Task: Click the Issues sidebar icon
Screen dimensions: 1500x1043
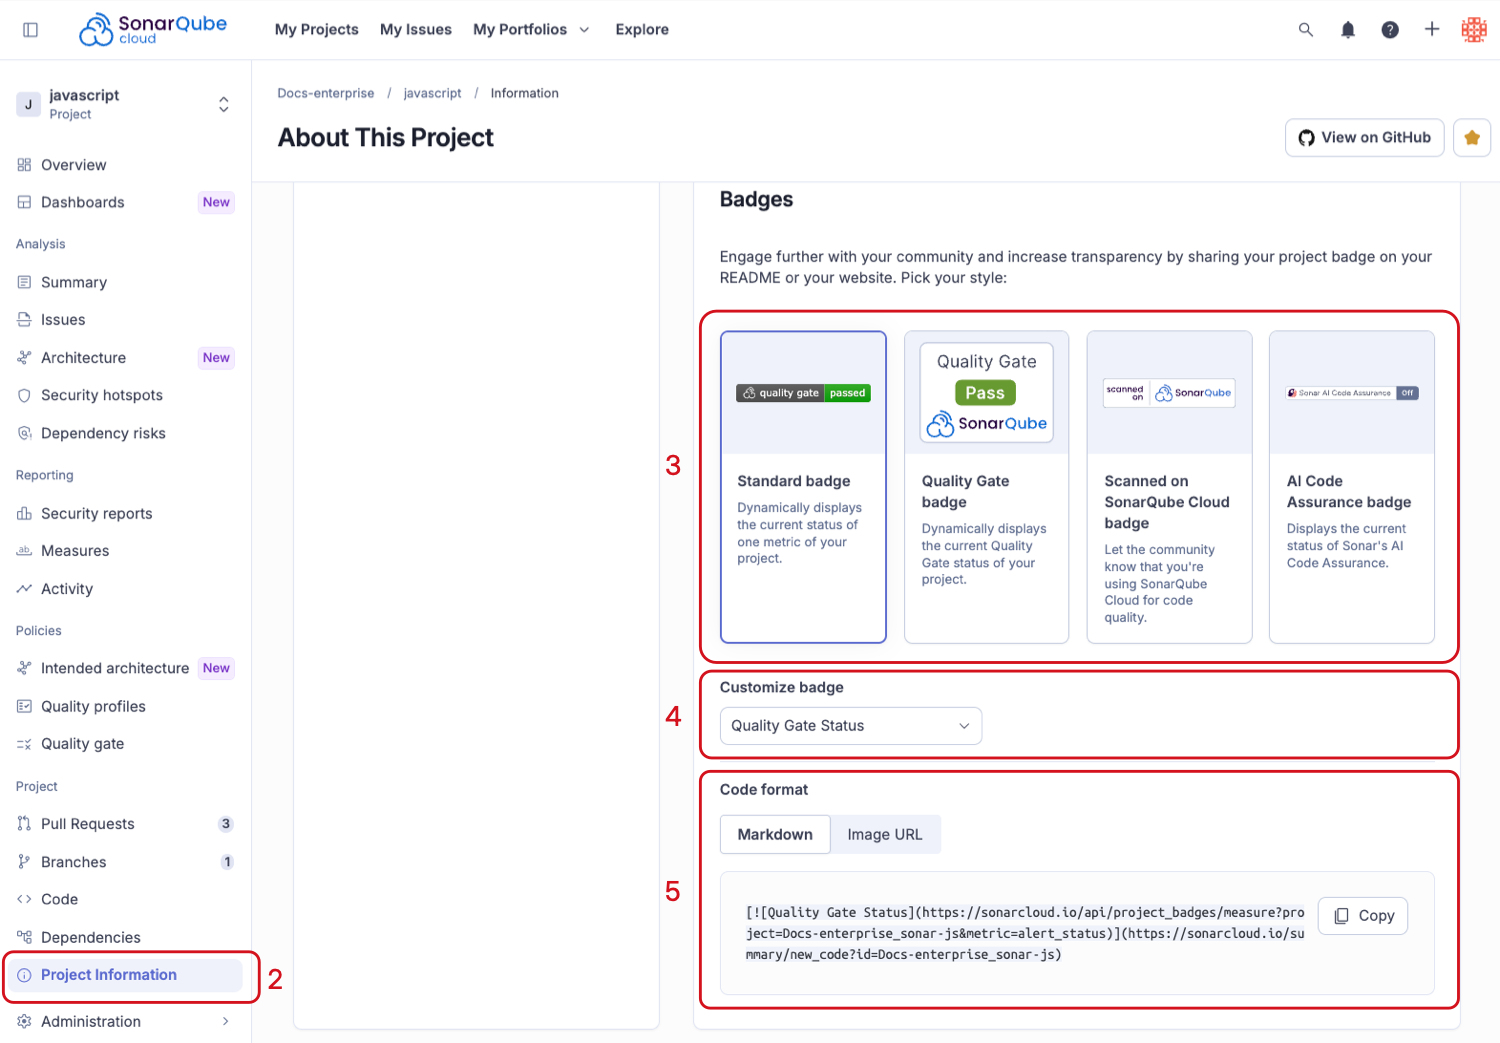Action: click(x=24, y=320)
